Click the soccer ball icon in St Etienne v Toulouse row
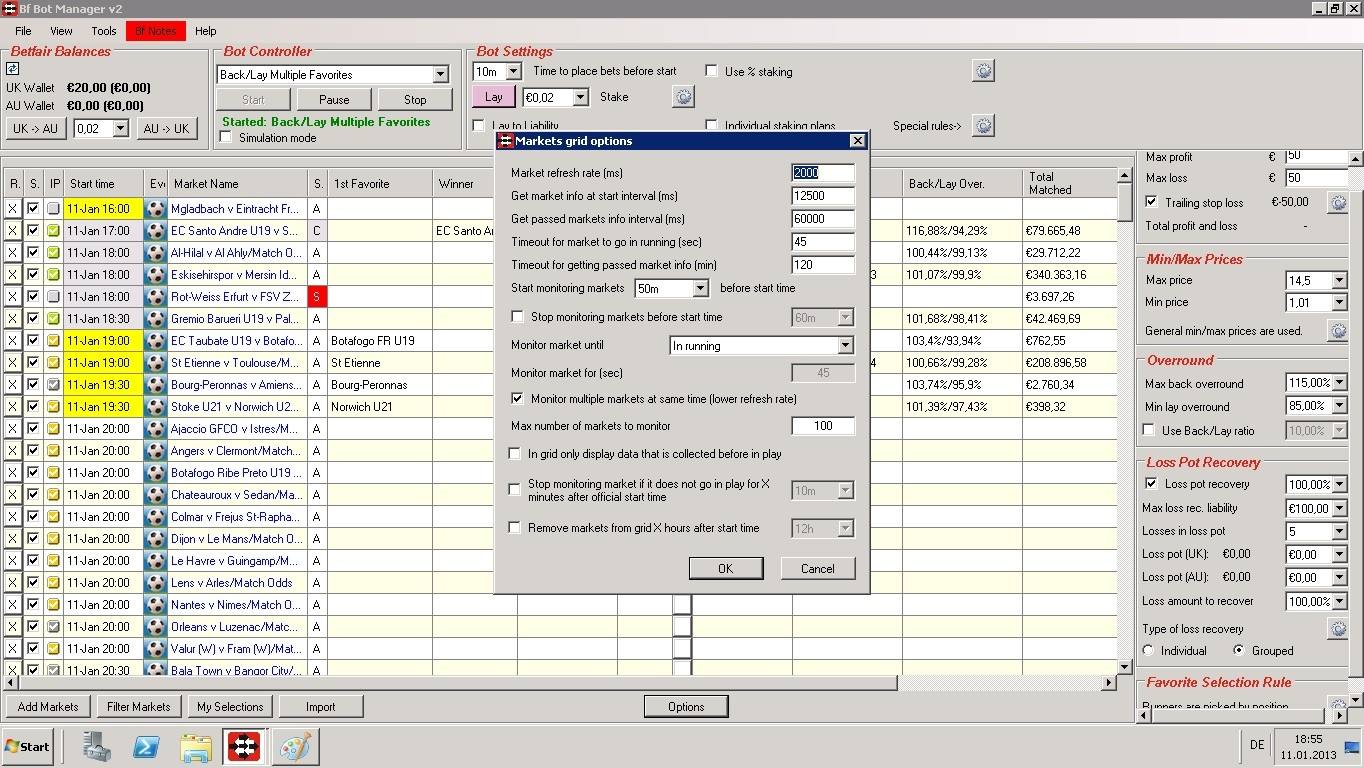Screen dimensions: 1364x768 tap(155, 362)
